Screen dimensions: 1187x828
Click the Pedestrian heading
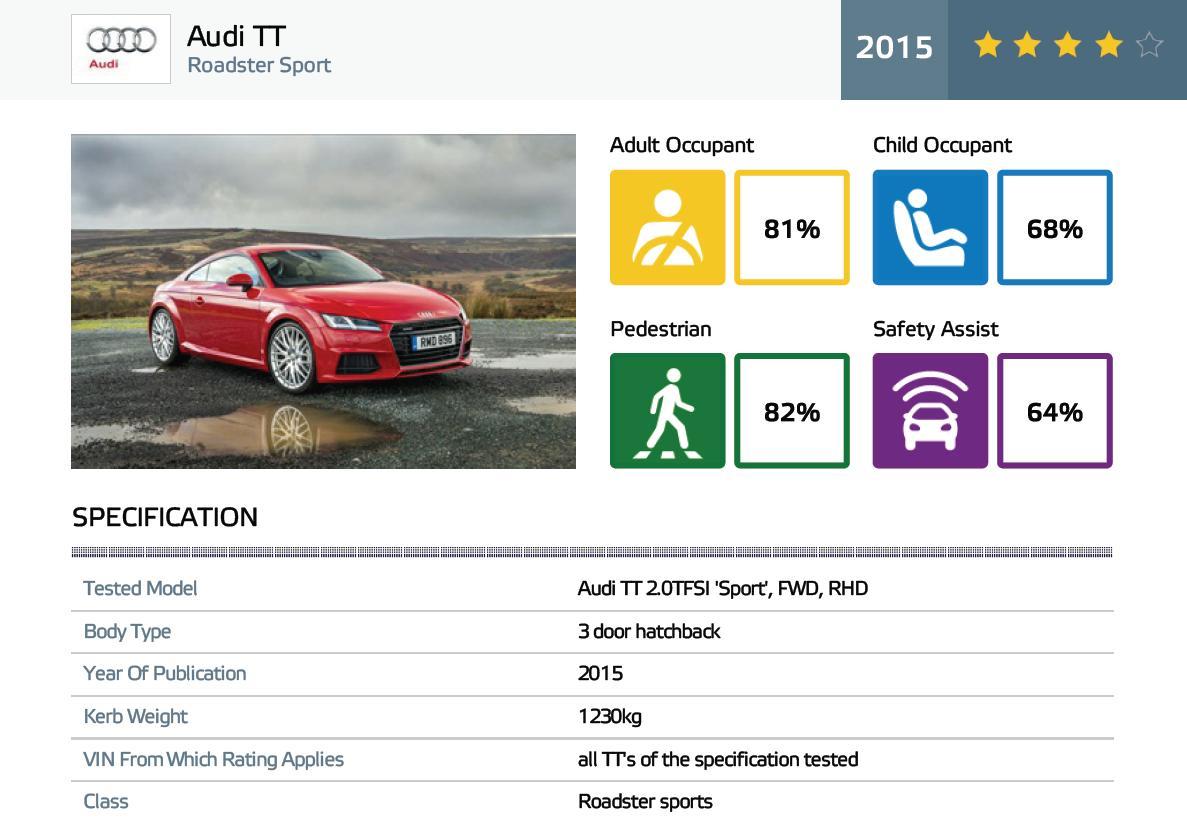[x=661, y=329]
